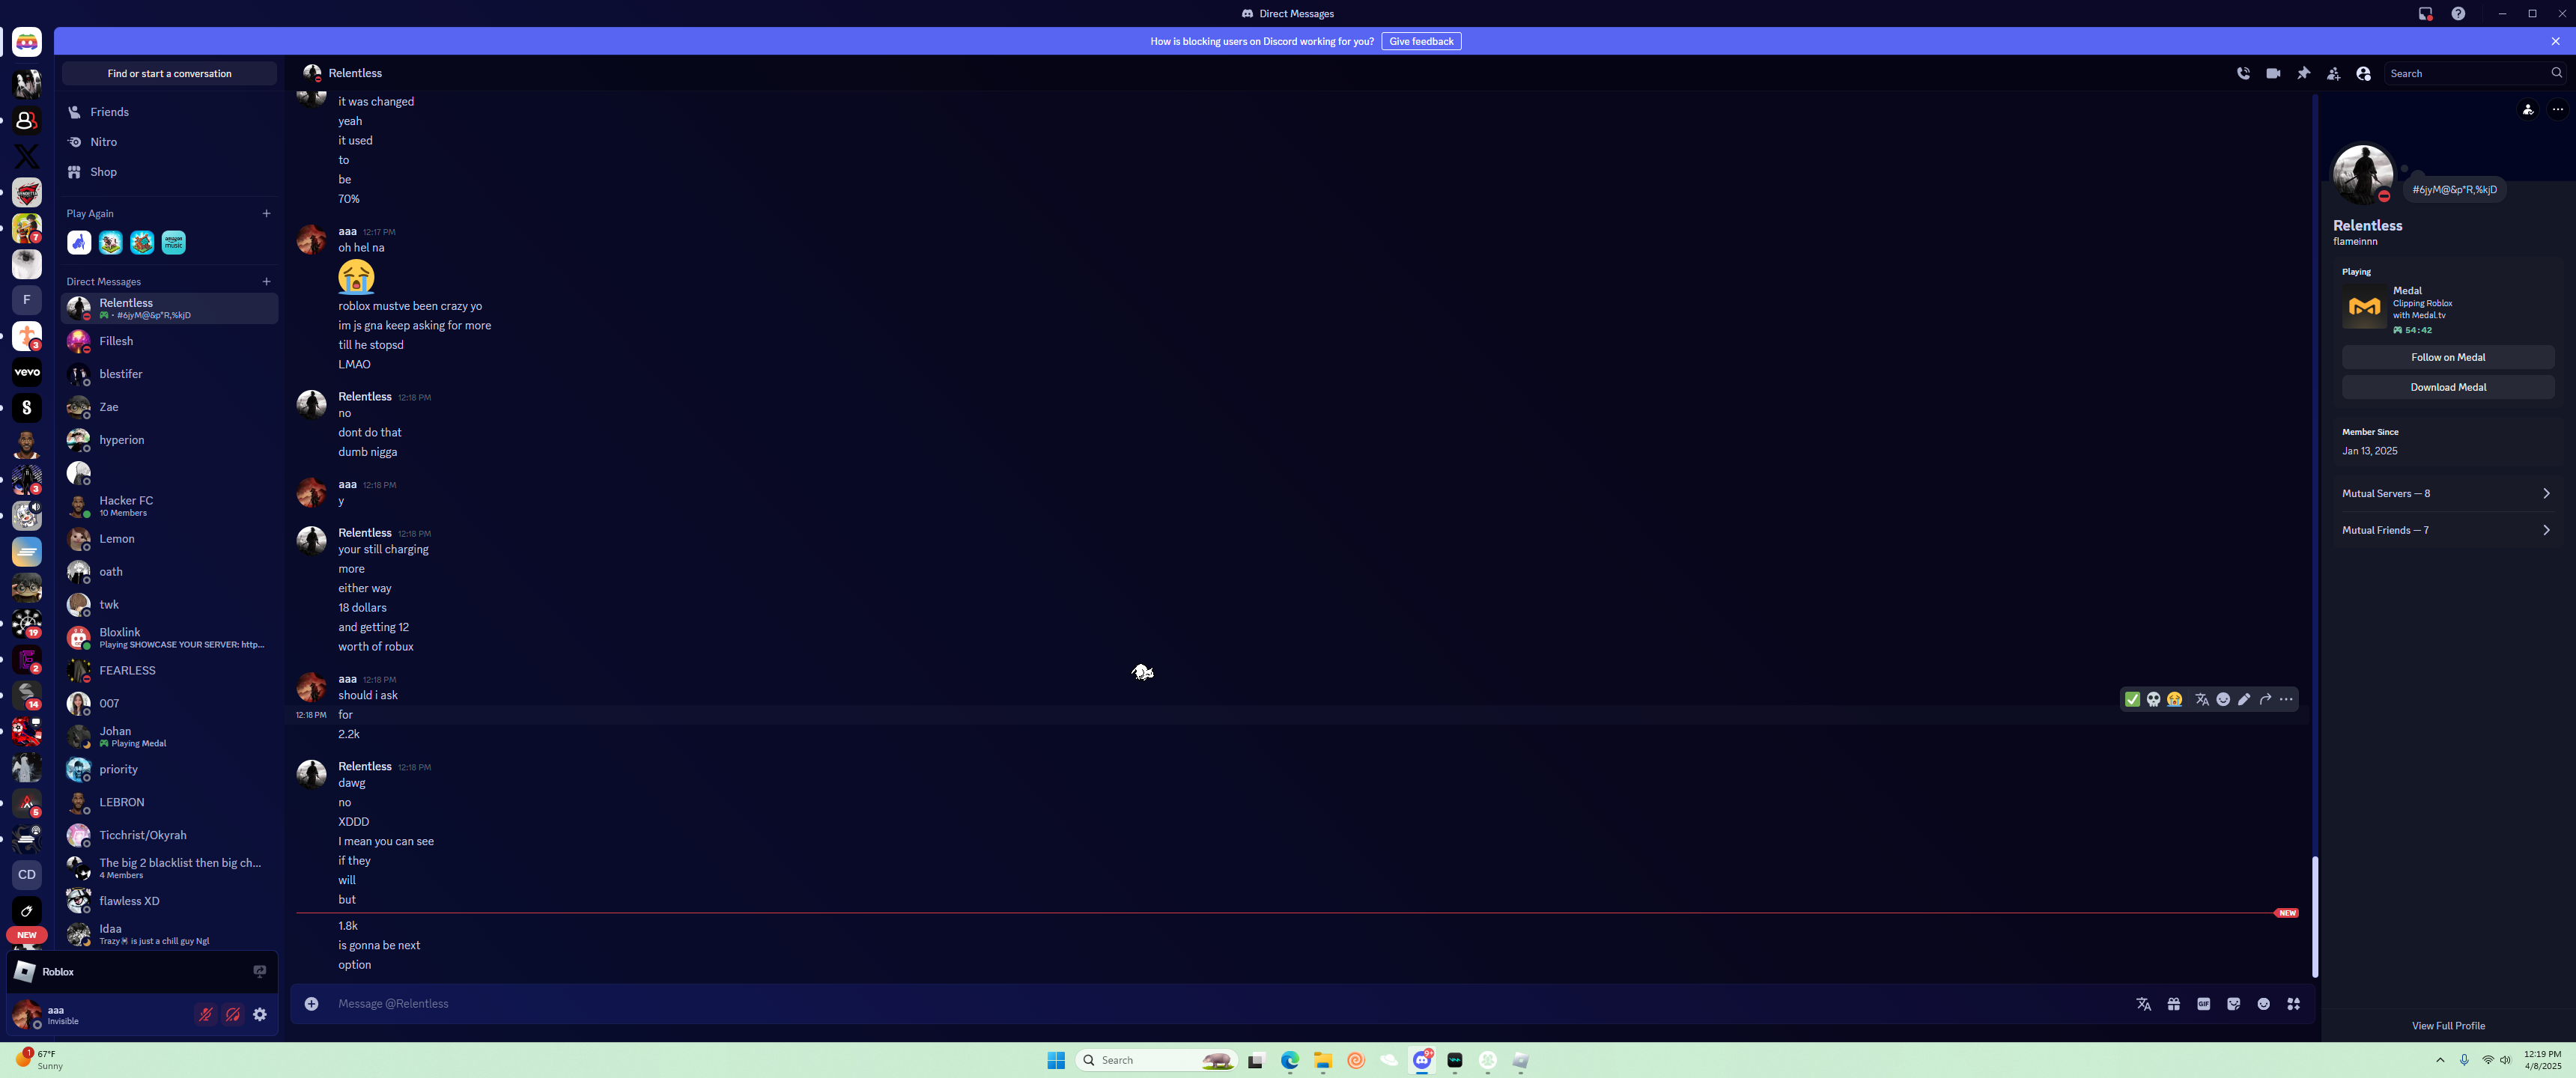This screenshot has width=2576, height=1078.
Task: Open pinned messages
Action: pos(2304,73)
